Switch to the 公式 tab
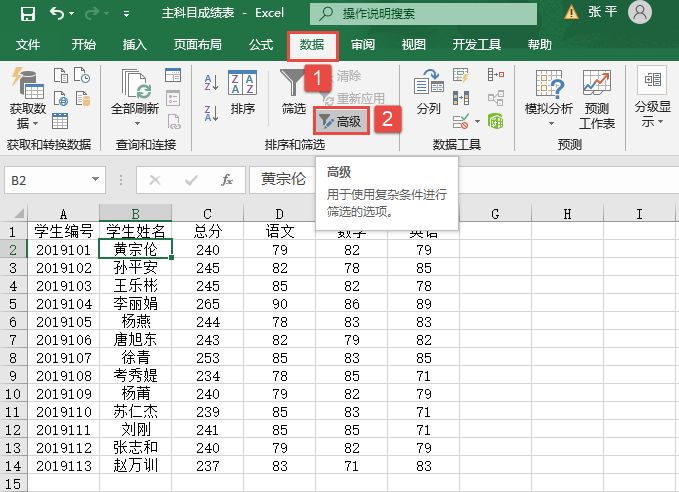This screenshot has height=492, width=679. click(x=261, y=44)
